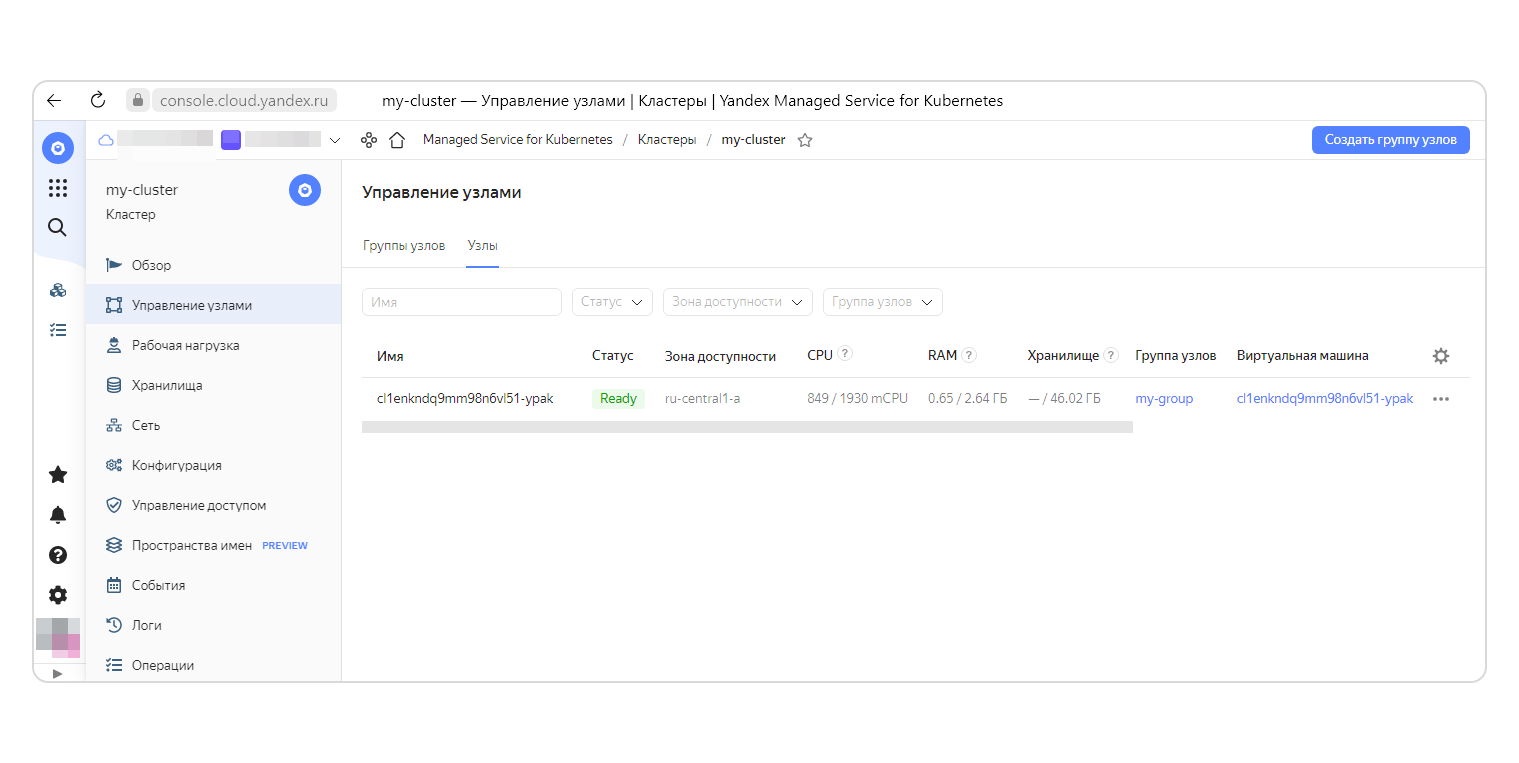1519x763 pixels.
Task: Open the virtual machine link cl1enkndq9mm98n6vl51-ypak
Action: click(1325, 399)
